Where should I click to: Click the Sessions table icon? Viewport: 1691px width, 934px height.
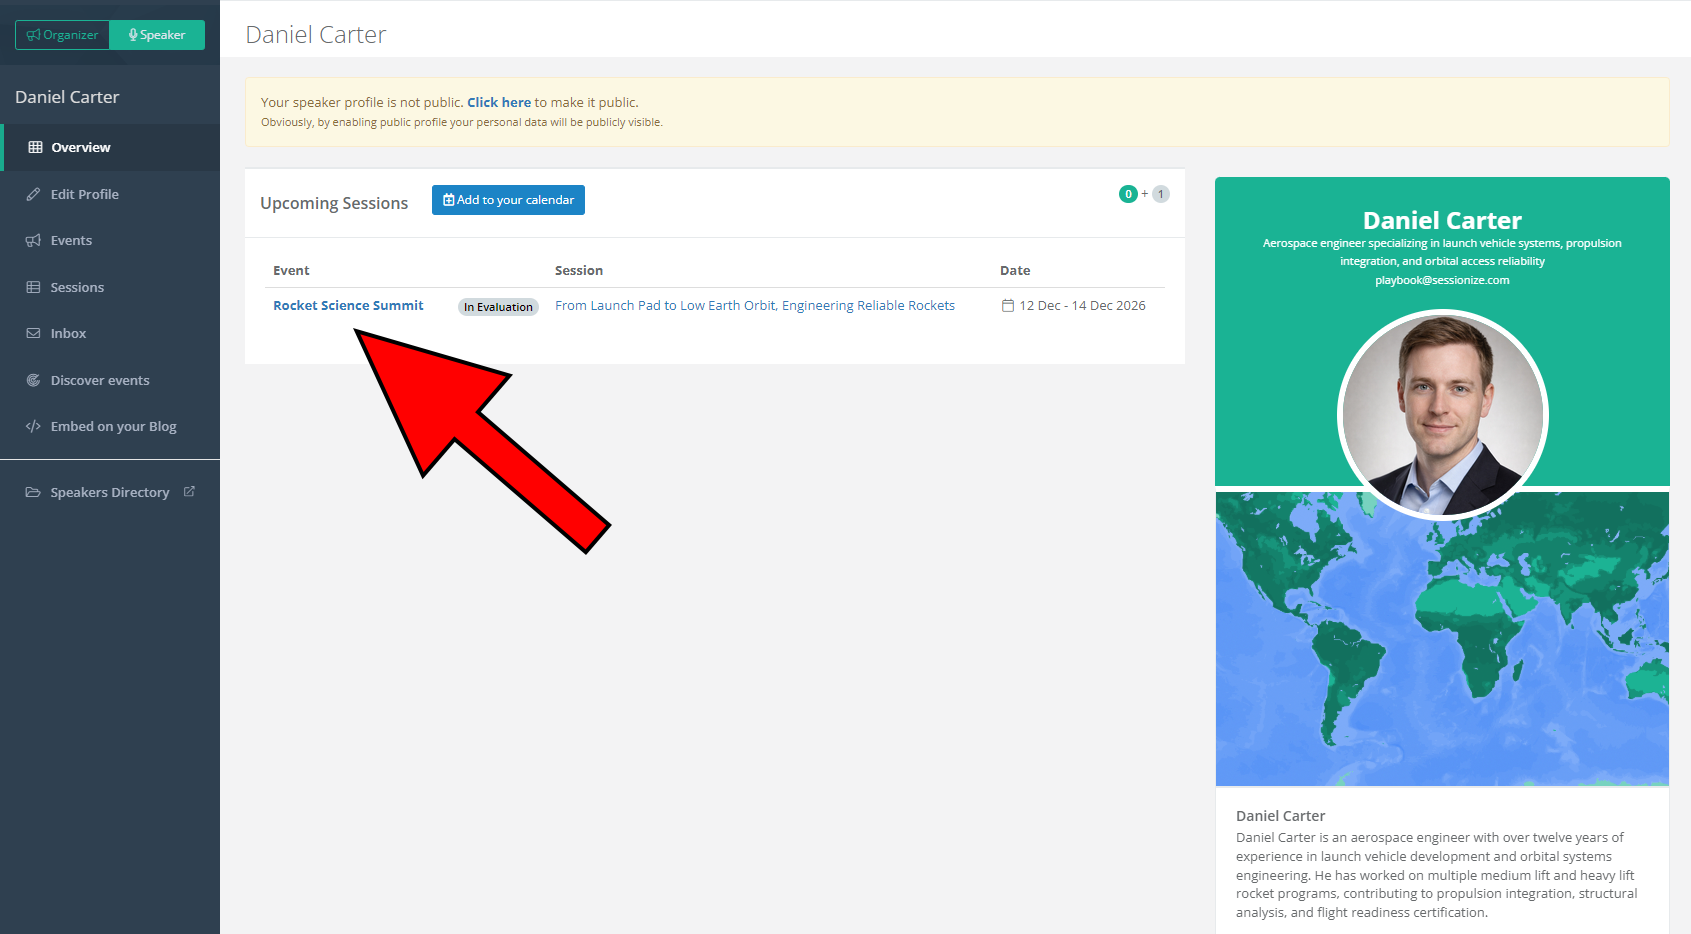tap(33, 287)
